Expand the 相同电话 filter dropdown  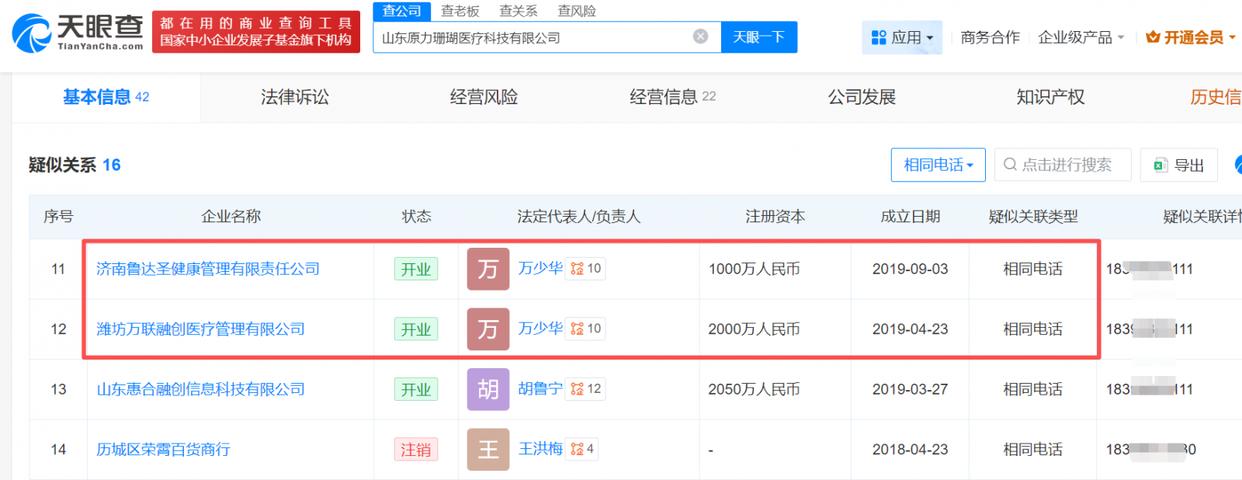click(938, 165)
